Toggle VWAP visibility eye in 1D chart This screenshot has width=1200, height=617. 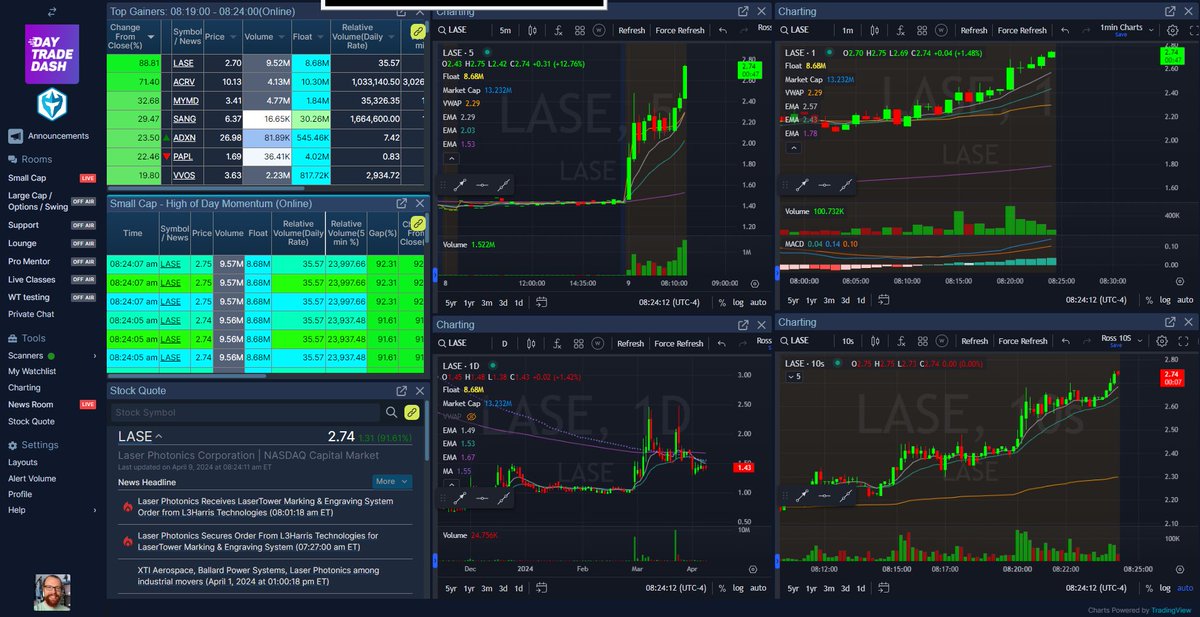click(x=470, y=416)
